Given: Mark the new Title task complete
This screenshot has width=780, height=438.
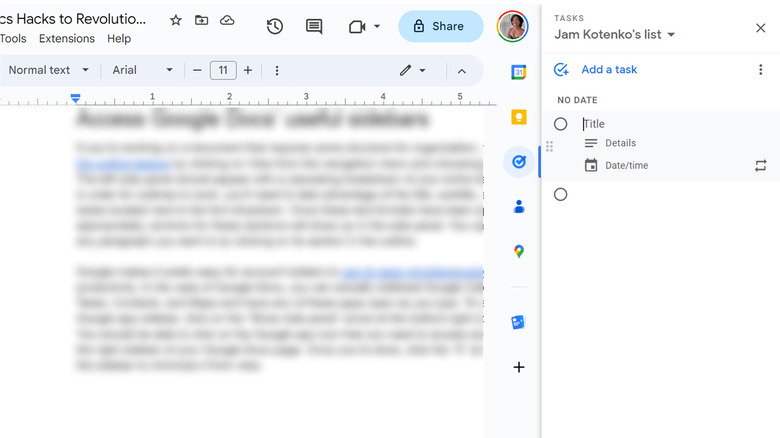Looking at the screenshot, I should (x=561, y=124).
